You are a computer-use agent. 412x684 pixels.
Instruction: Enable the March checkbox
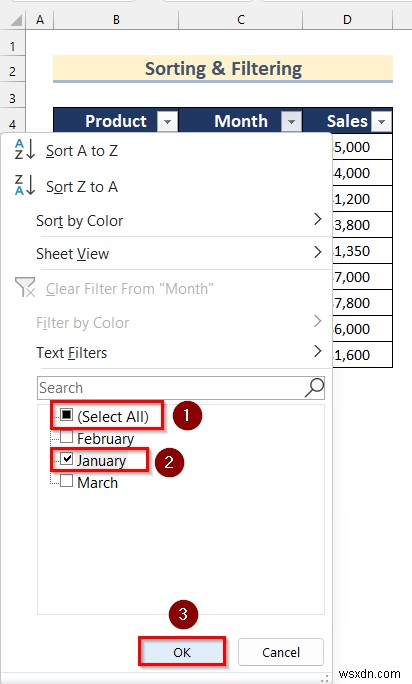coord(66,481)
